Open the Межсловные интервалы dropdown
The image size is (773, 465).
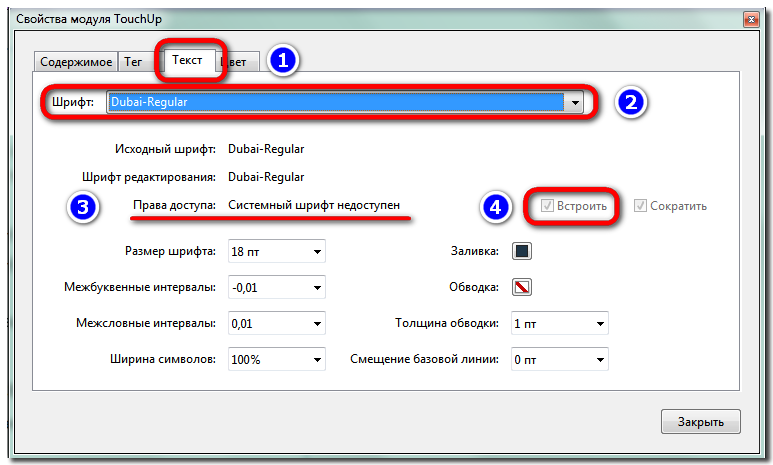point(317,323)
